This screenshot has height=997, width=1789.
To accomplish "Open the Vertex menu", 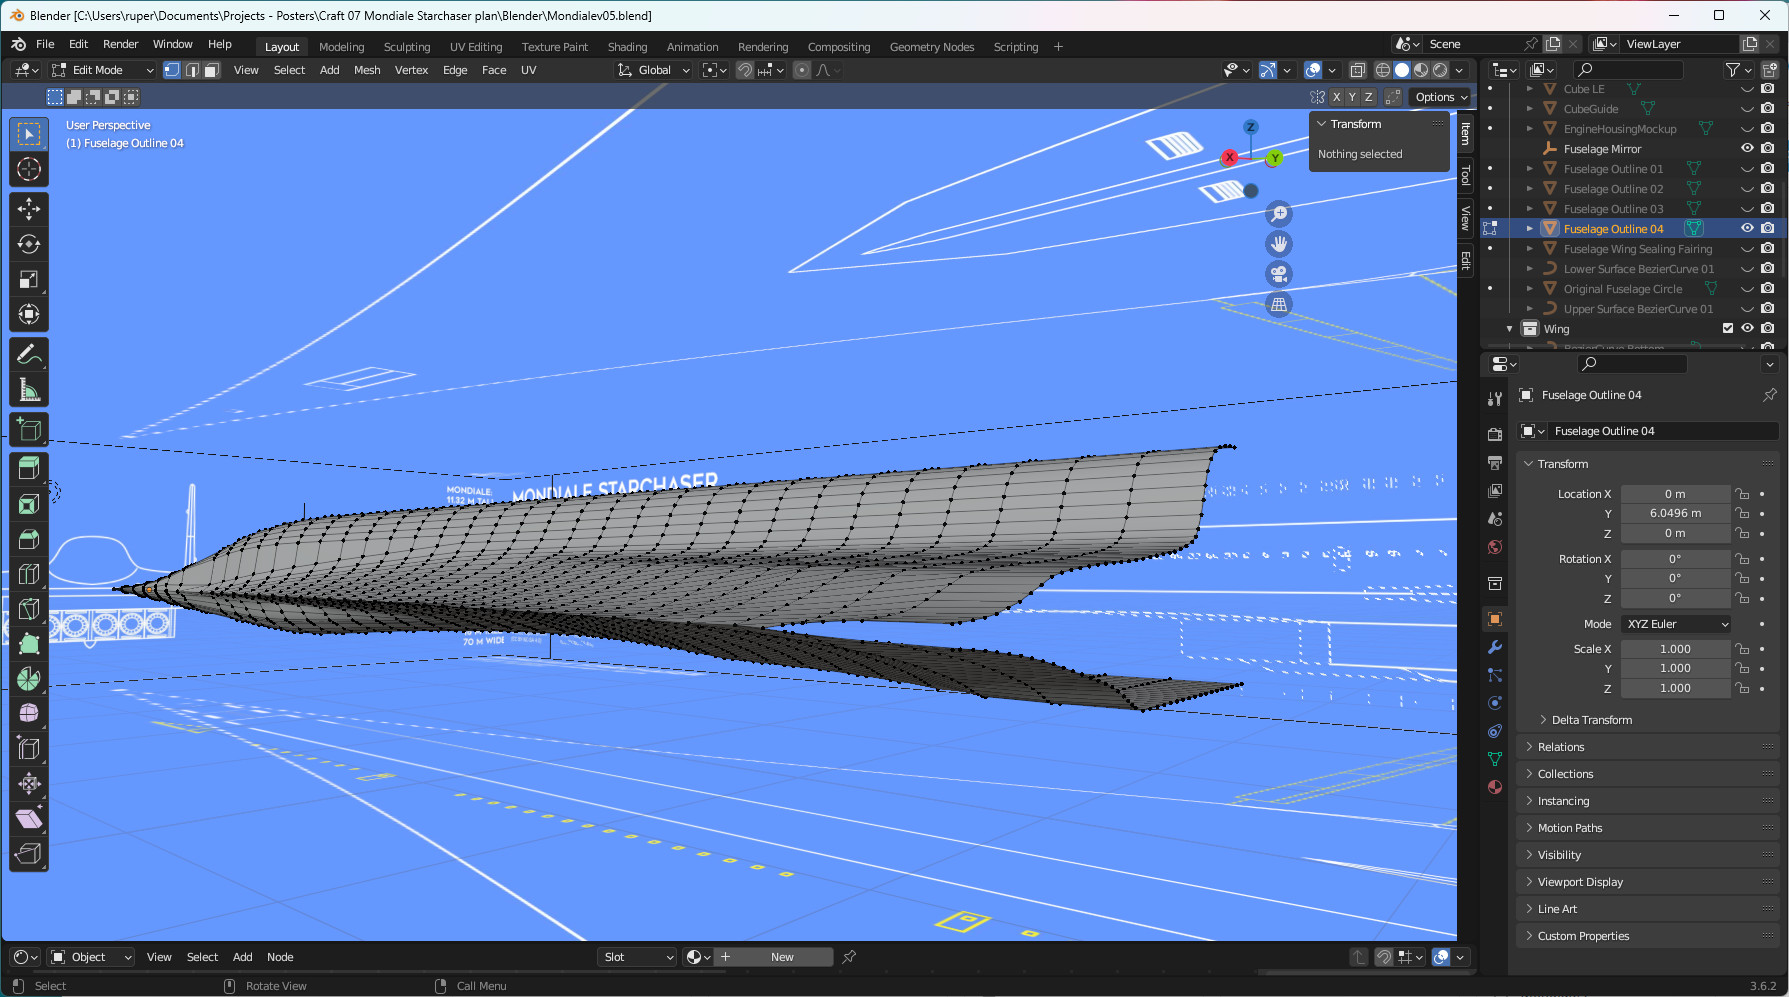I will pyautogui.click(x=411, y=70).
